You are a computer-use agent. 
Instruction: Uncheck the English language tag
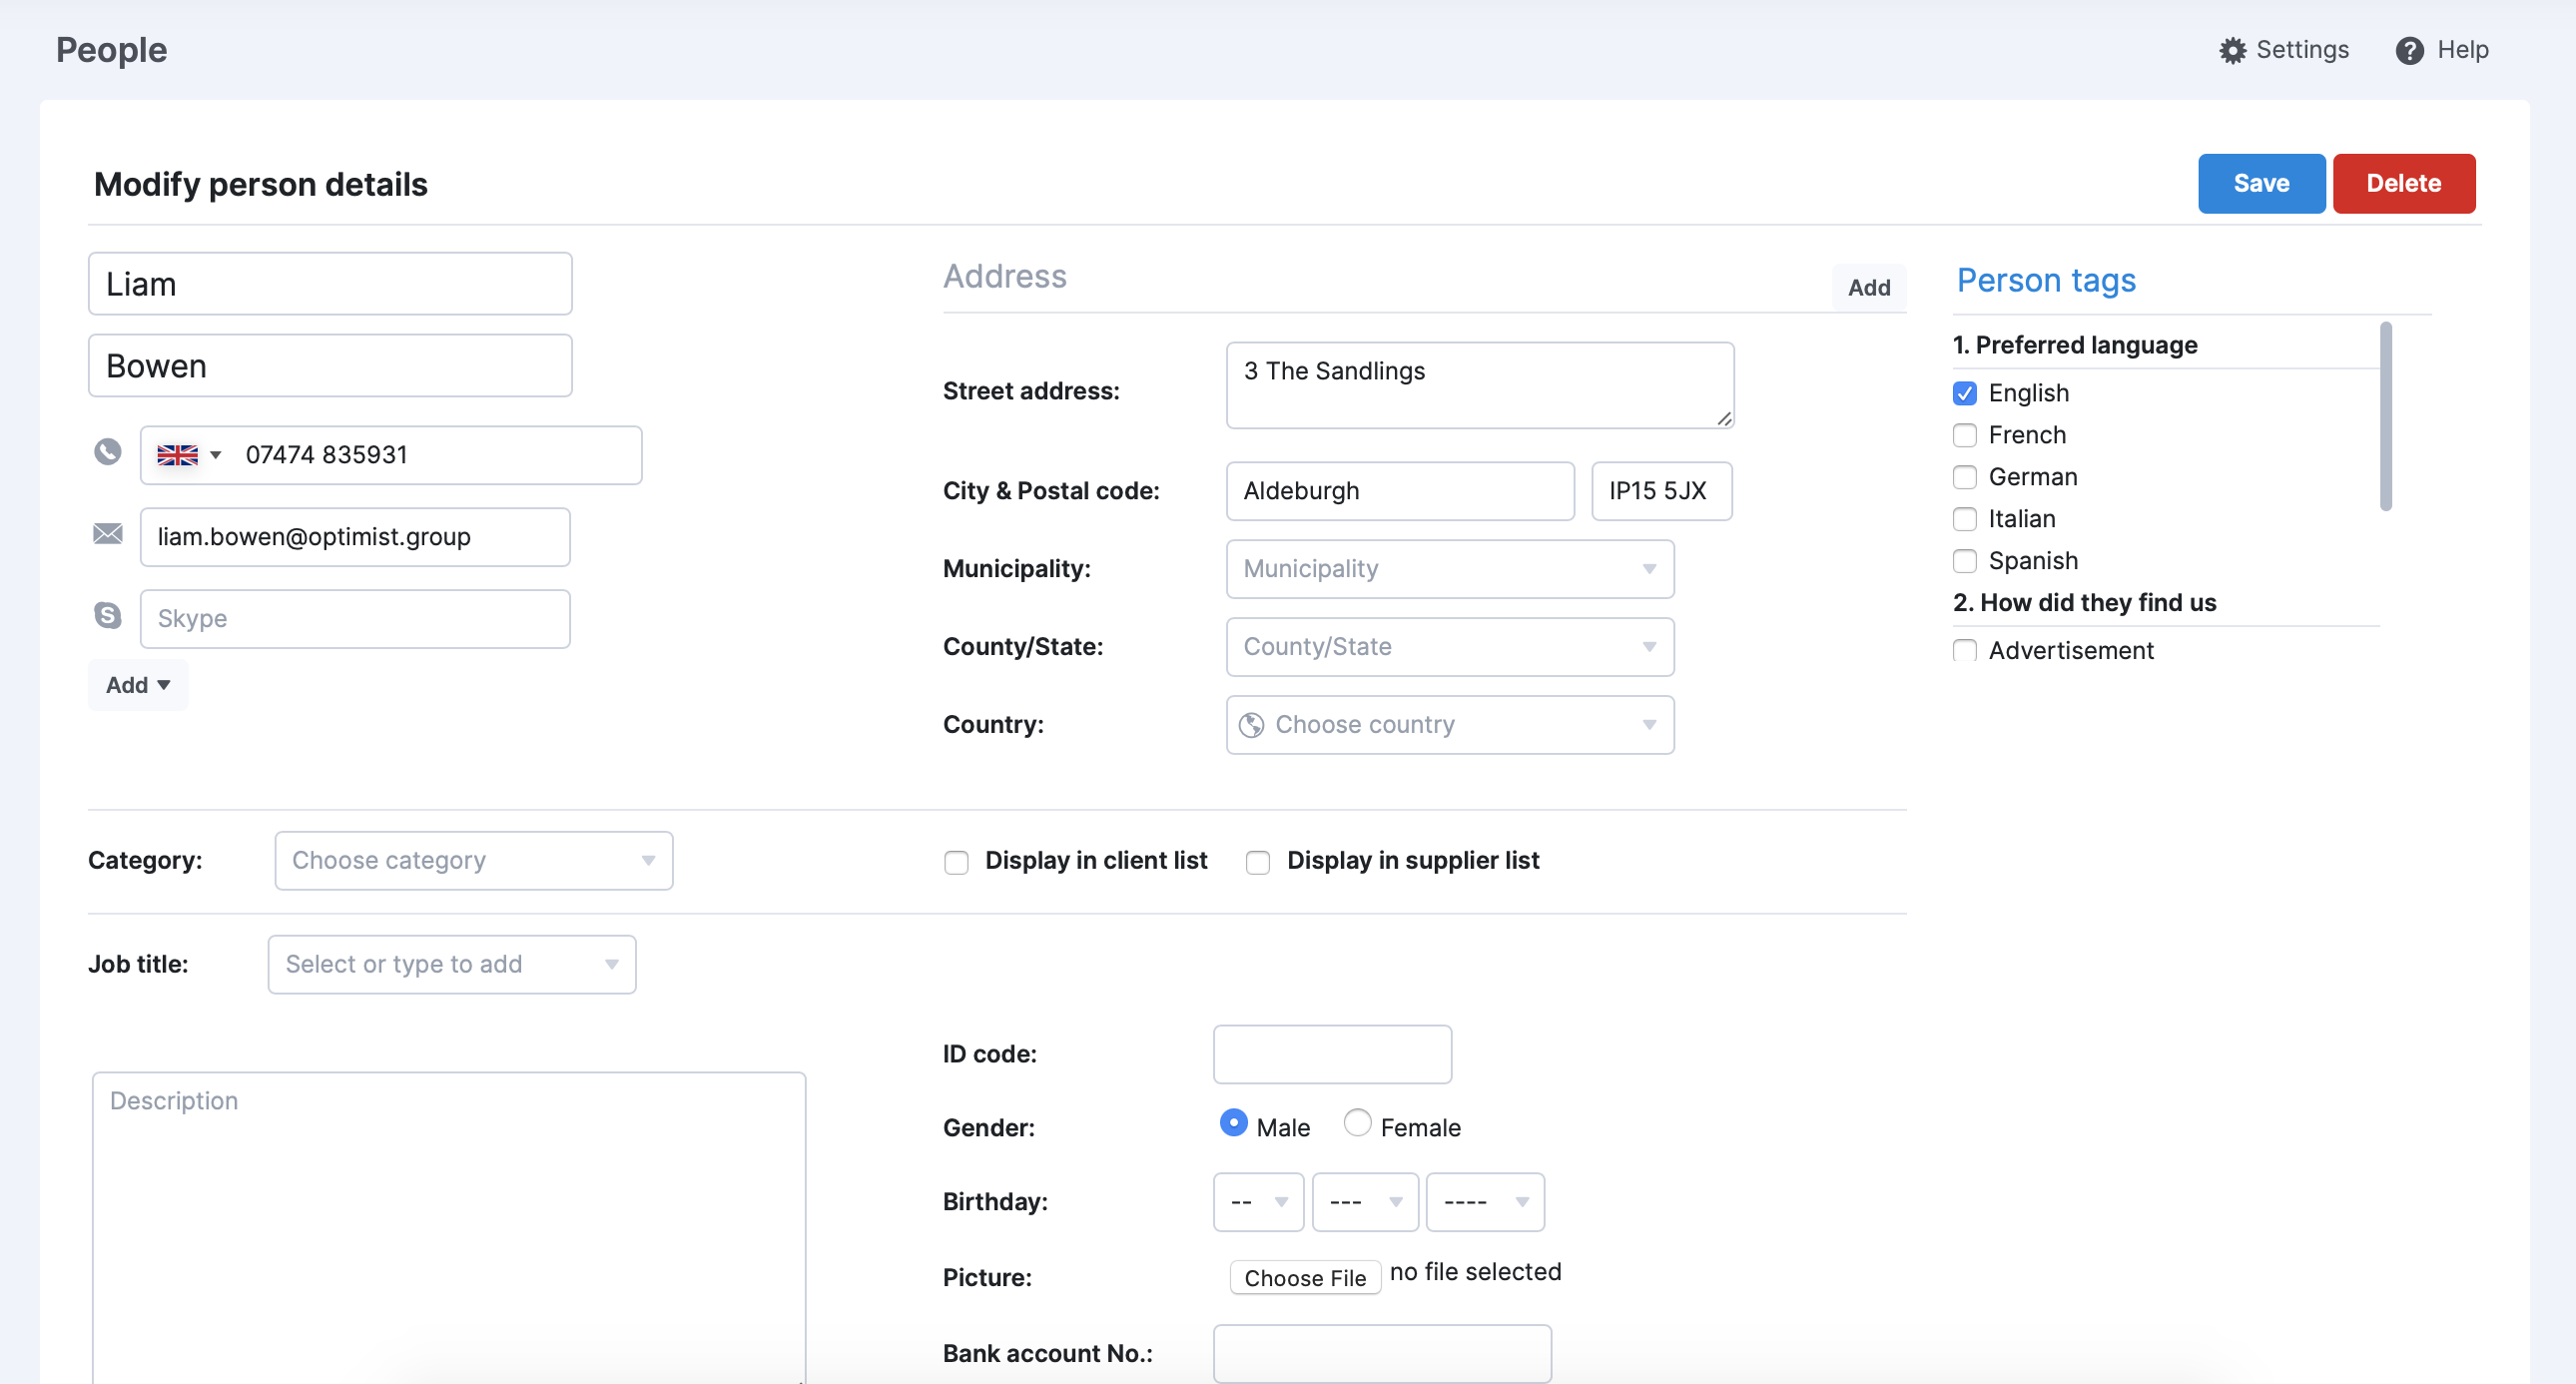[1964, 393]
